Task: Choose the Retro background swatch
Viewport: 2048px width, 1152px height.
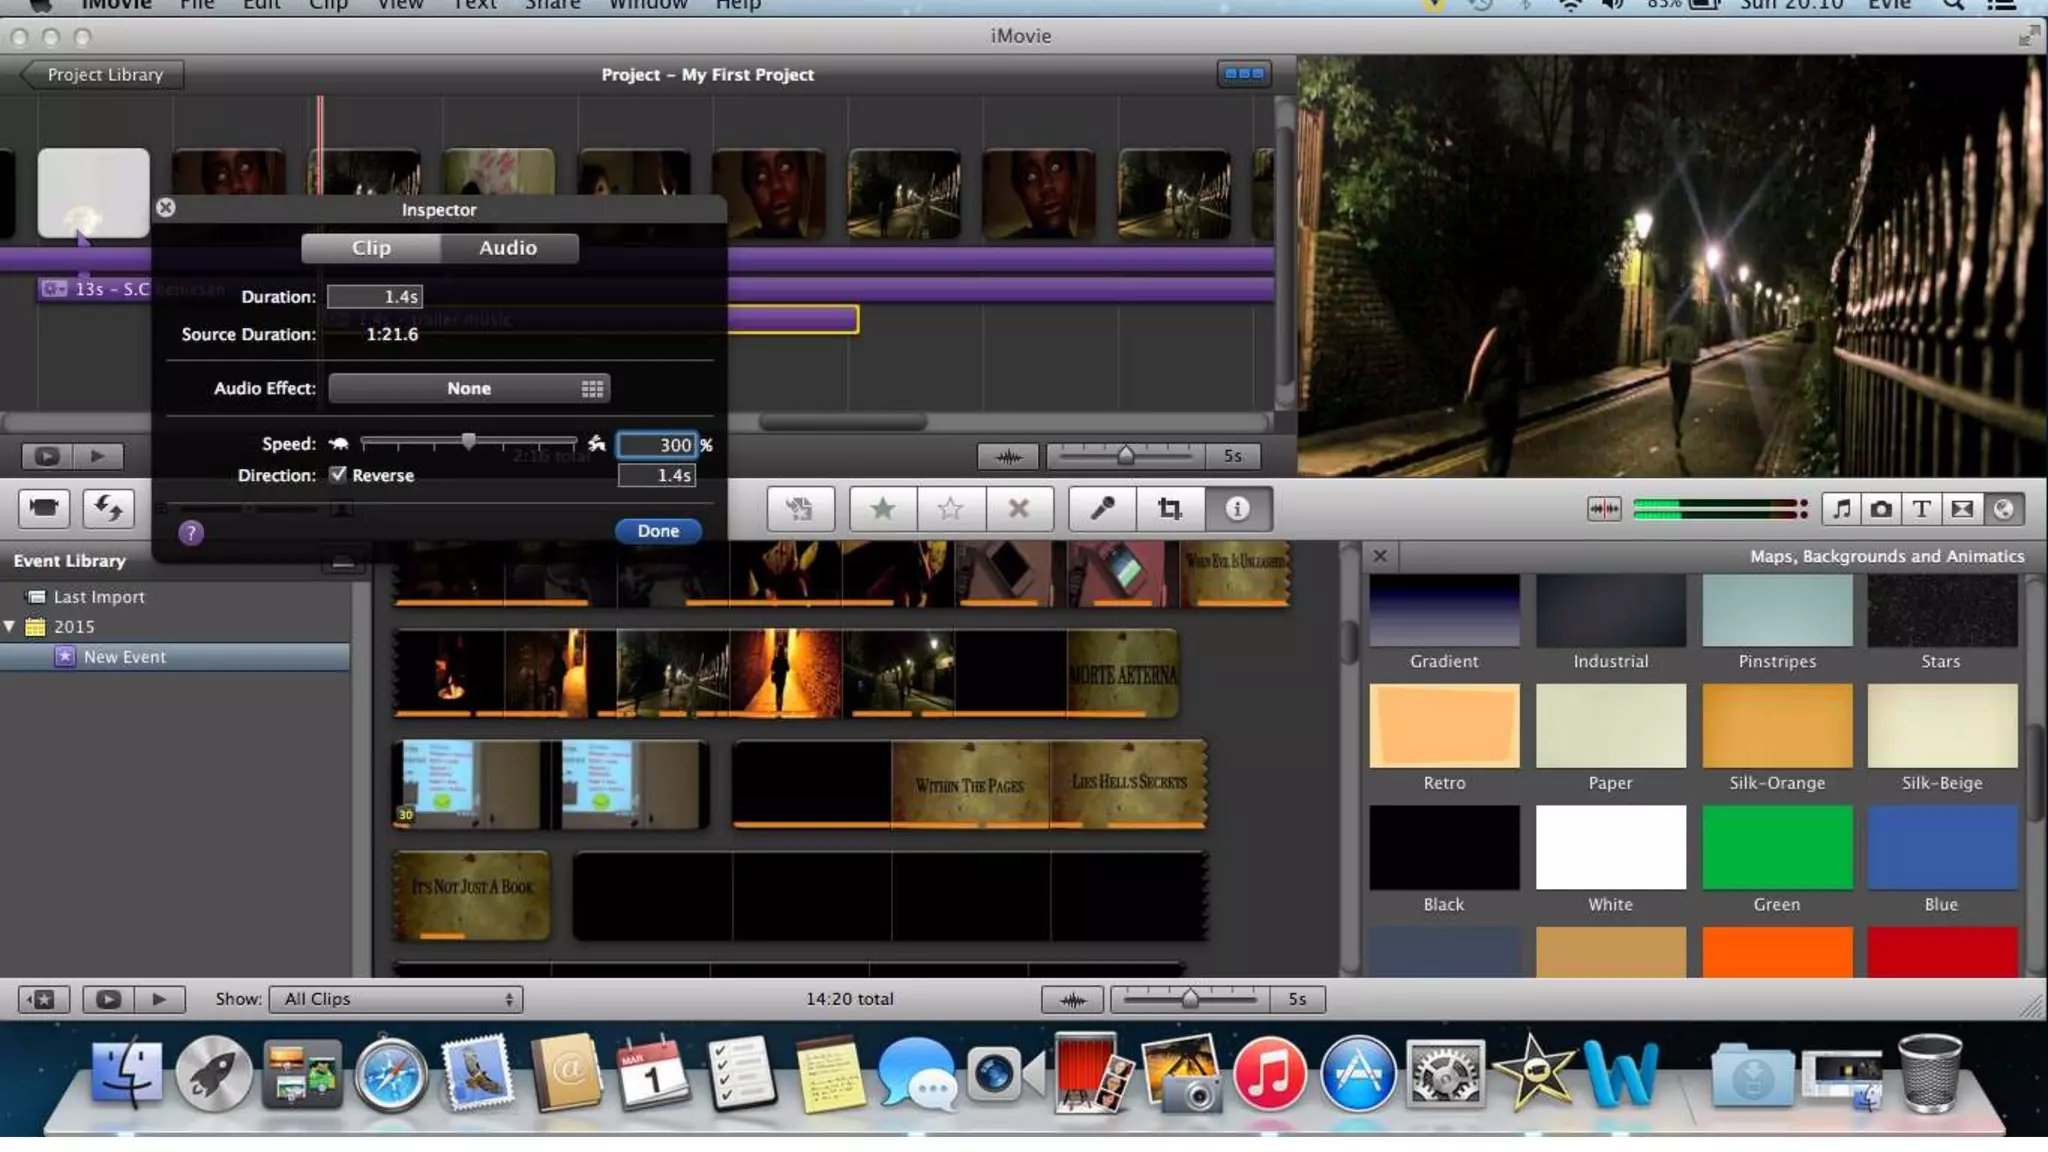Action: [x=1444, y=726]
